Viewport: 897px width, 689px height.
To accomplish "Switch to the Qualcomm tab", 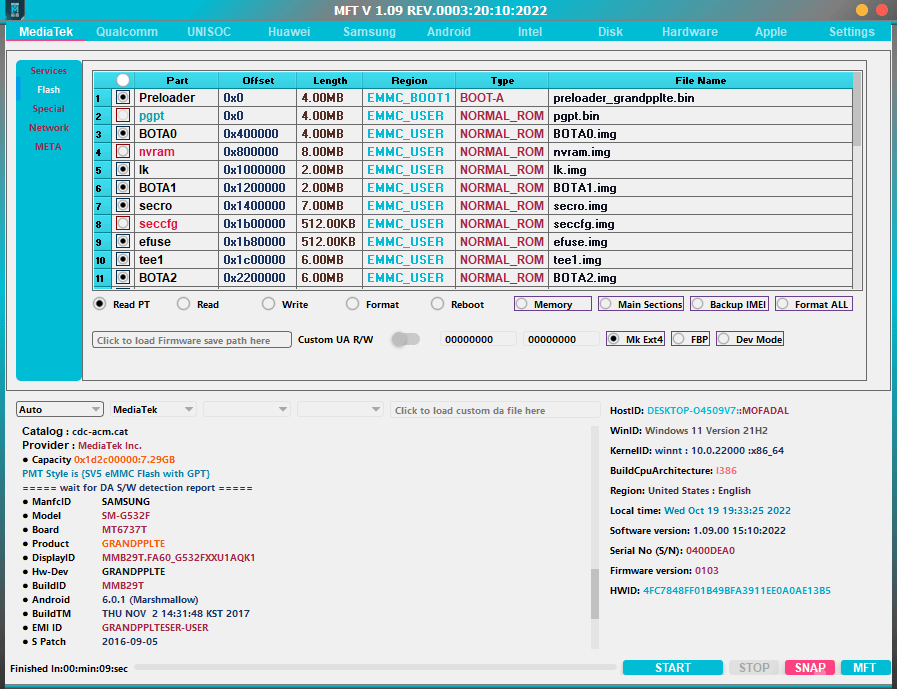I will (x=127, y=31).
